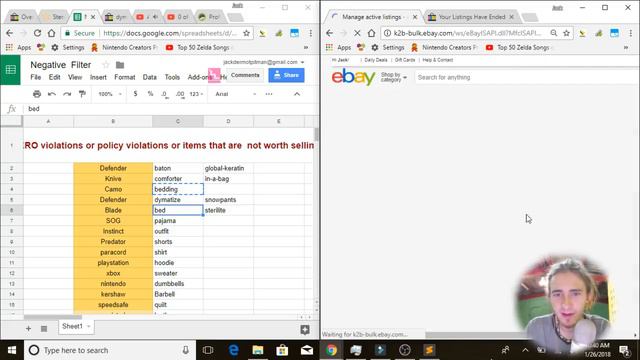This screenshot has width=640, height=360.
Task: Collapse the Sheets menus with the up chevron
Action: coord(297,94)
